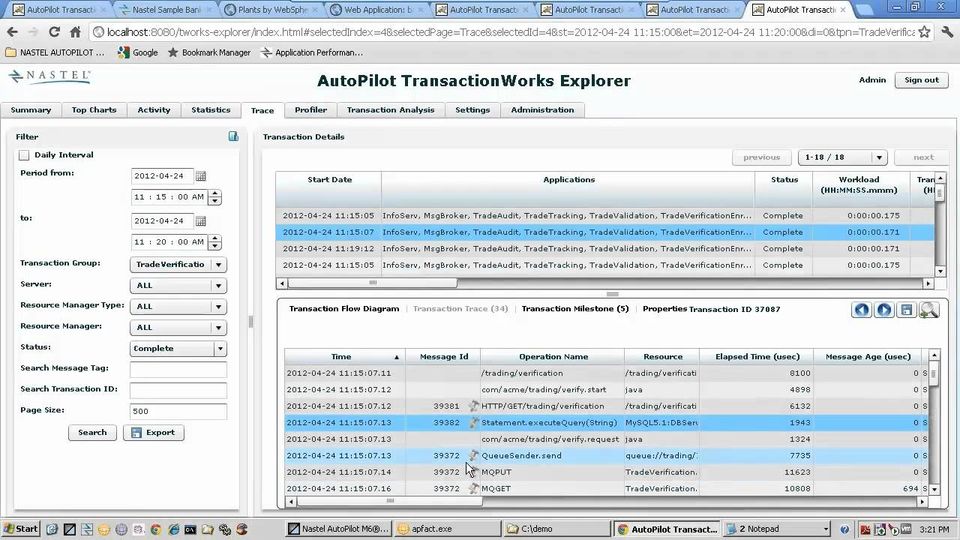The height and width of the screenshot is (540, 960).
Task: Click the Search Transaction ID field
Action: click(x=178, y=390)
